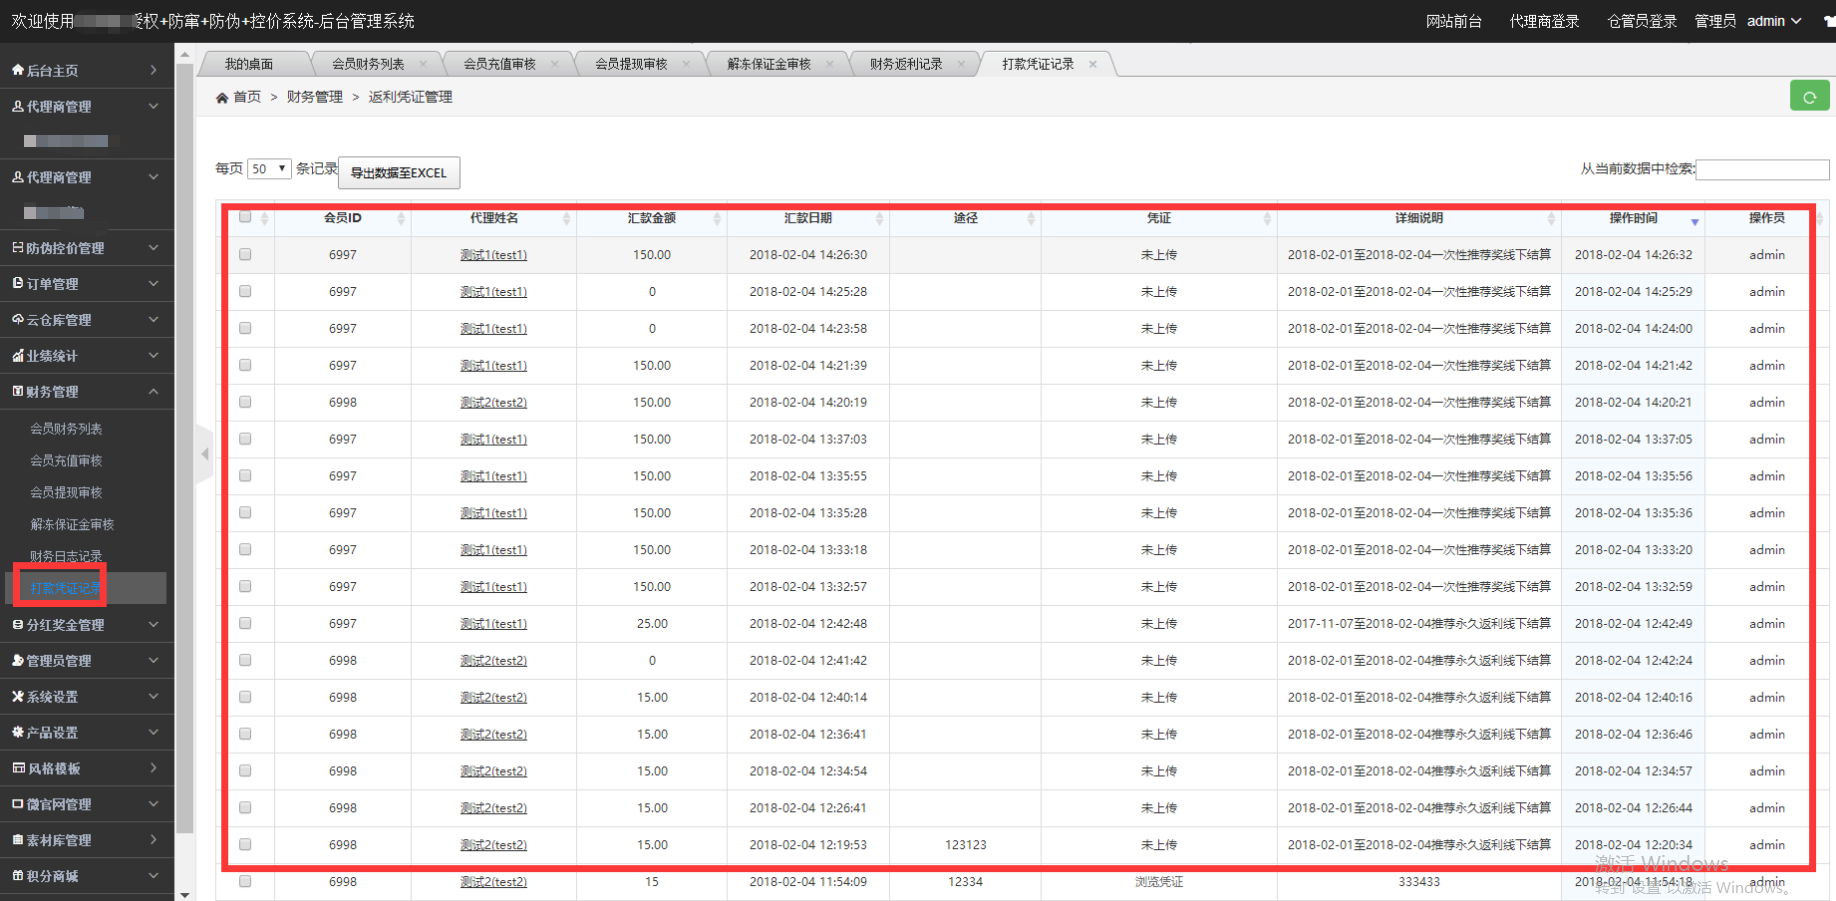1836x901 pixels.
Task: Open 代理商登录 link in top bar
Action: pos(1544,21)
